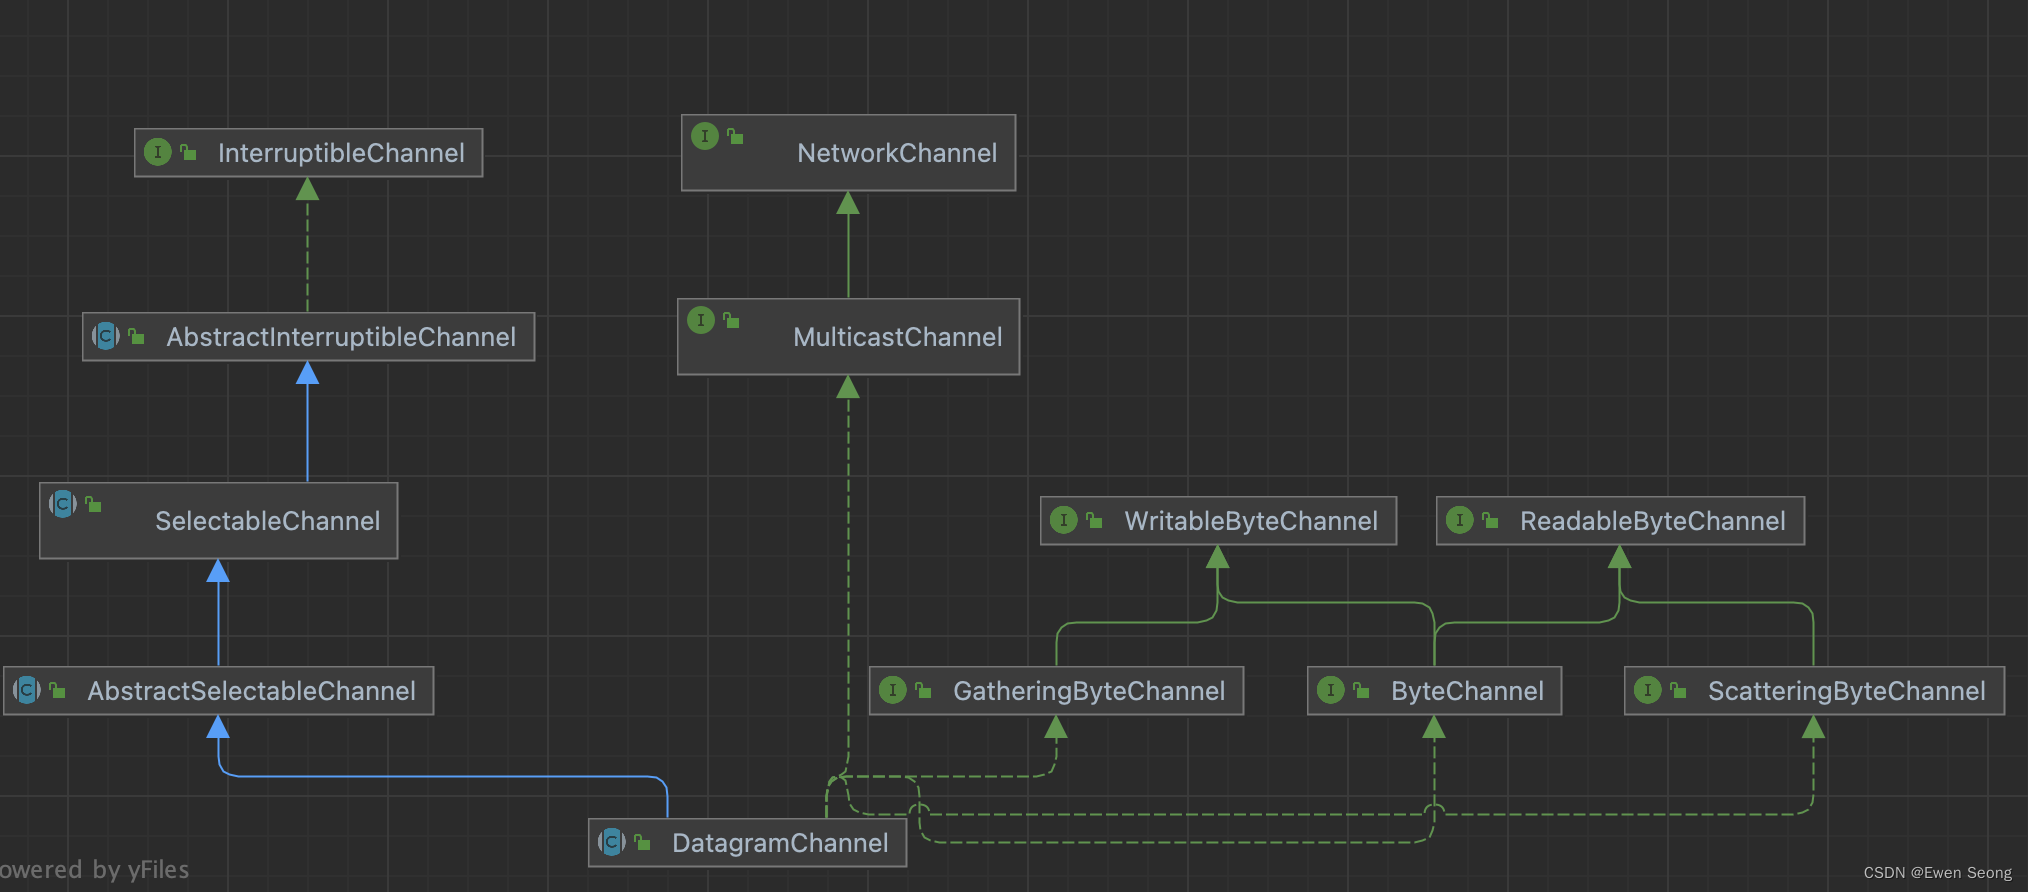Select the DatagramChannel node label
This screenshot has height=892, width=2028.
point(780,843)
